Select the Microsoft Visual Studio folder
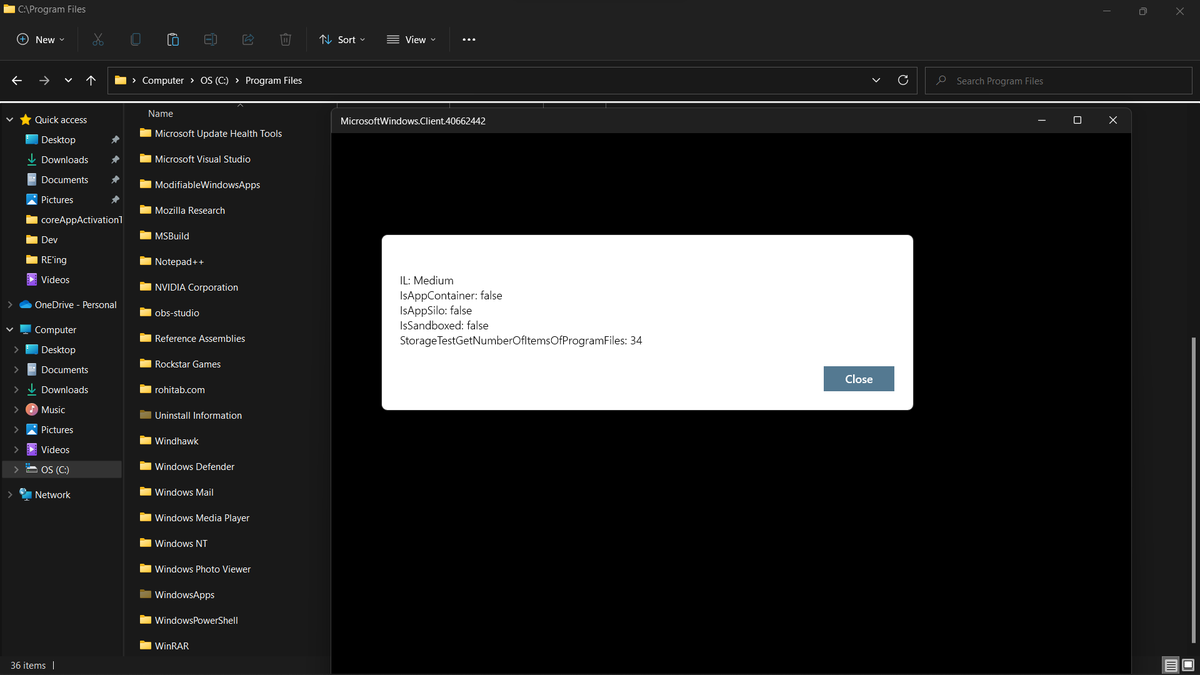The width and height of the screenshot is (1200, 675). [195, 159]
